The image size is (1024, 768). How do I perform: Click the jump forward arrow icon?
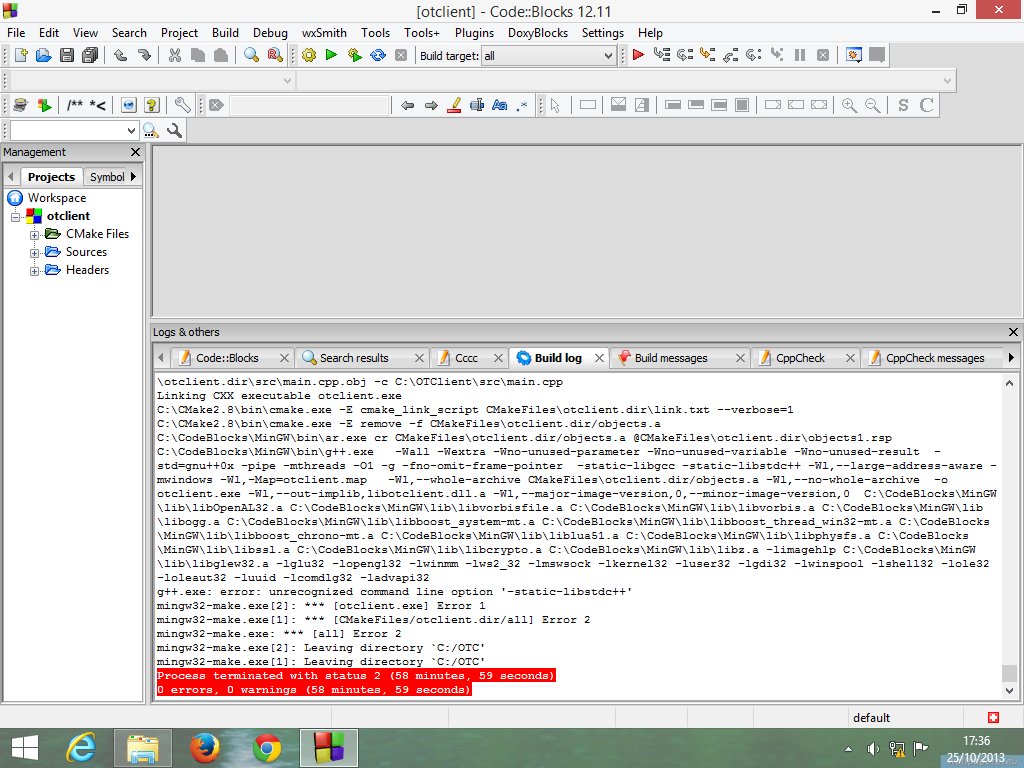[431, 105]
